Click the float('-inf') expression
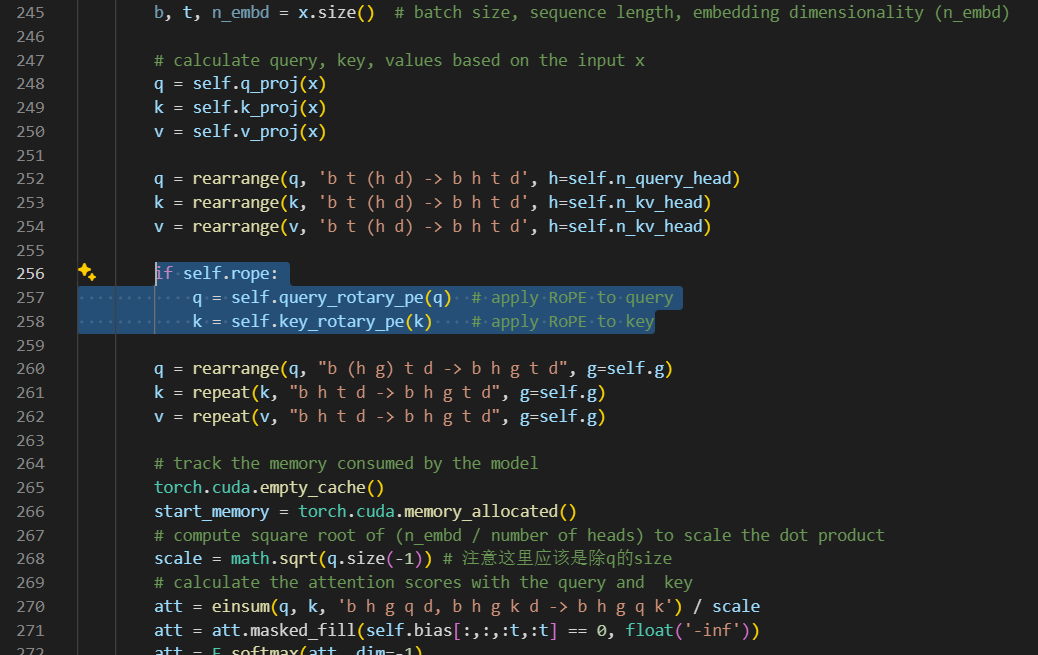Viewport: 1038px width, 655px height. pyautogui.click(x=690, y=631)
